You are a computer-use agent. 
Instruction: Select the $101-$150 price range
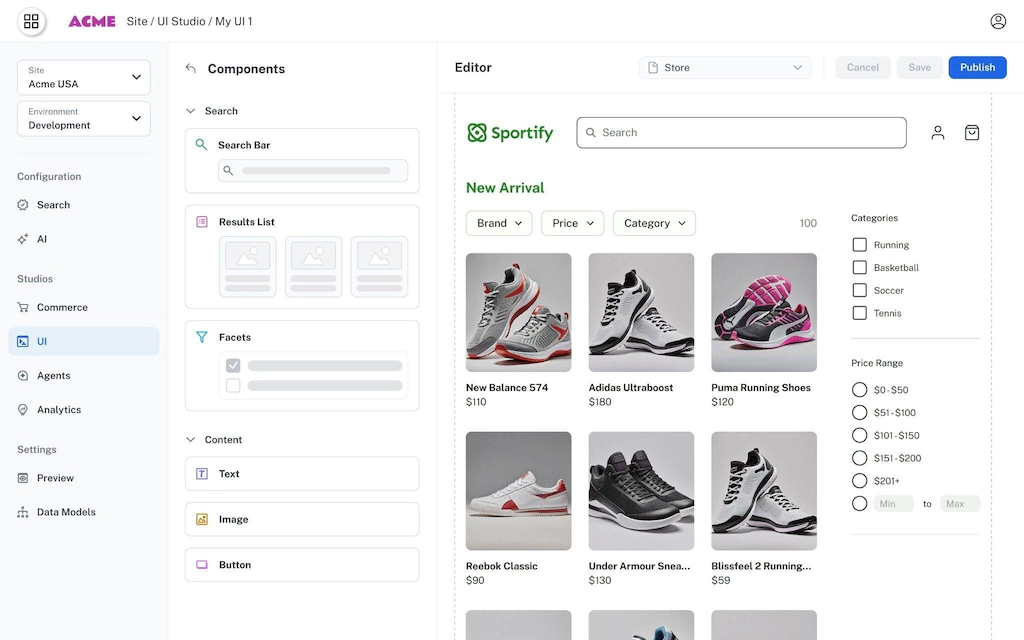[859, 436]
